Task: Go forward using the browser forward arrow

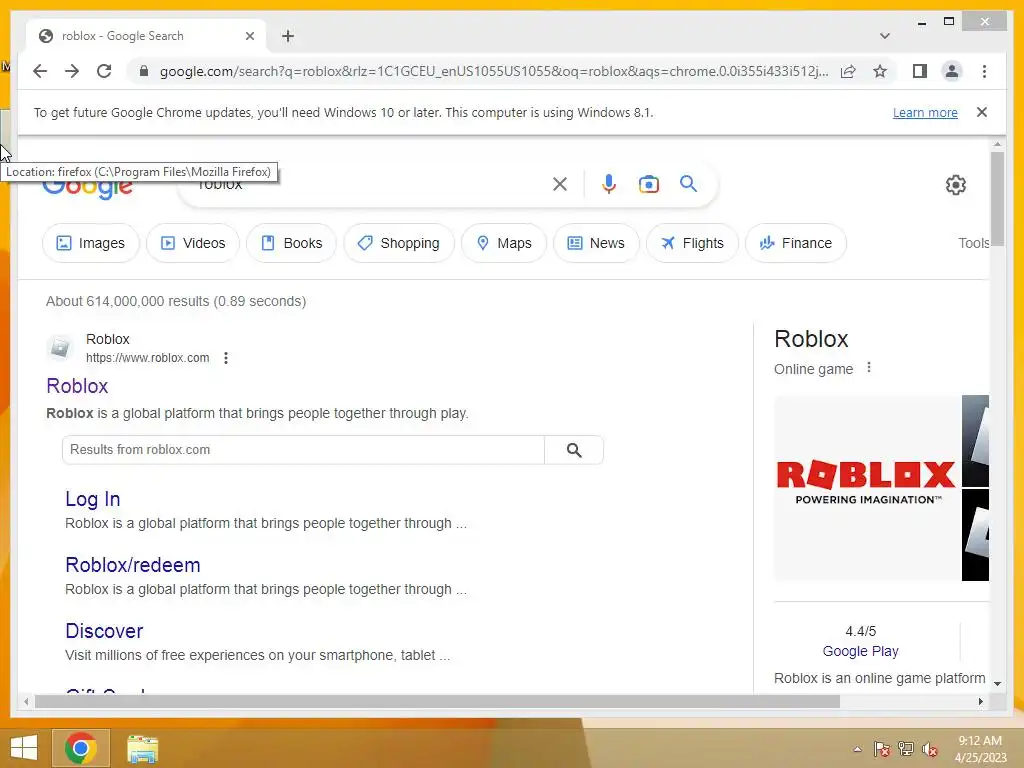Action: point(72,71)
